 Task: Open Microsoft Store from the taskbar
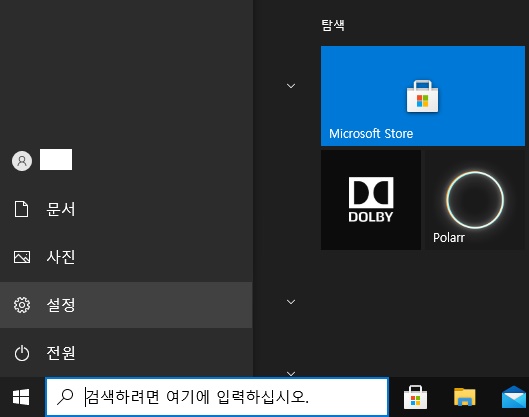[x=415, y=397]
